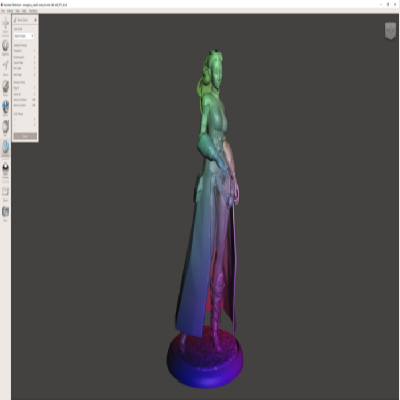Open the Meshmix parts library
The image size is (400, 400).
[x=5, y=47]
